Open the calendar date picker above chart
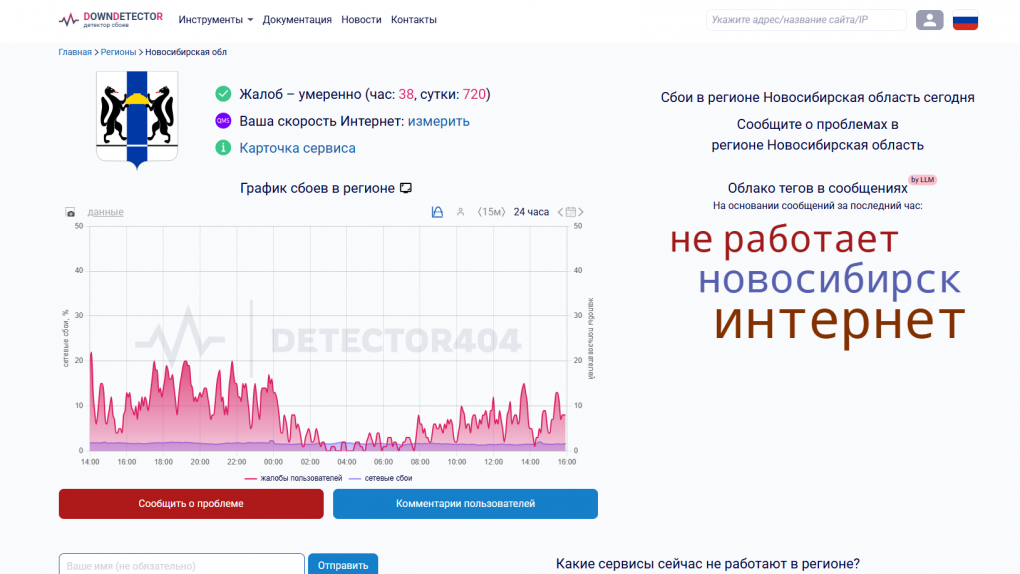Screen dimensions: 1020x574 point(571,212)
